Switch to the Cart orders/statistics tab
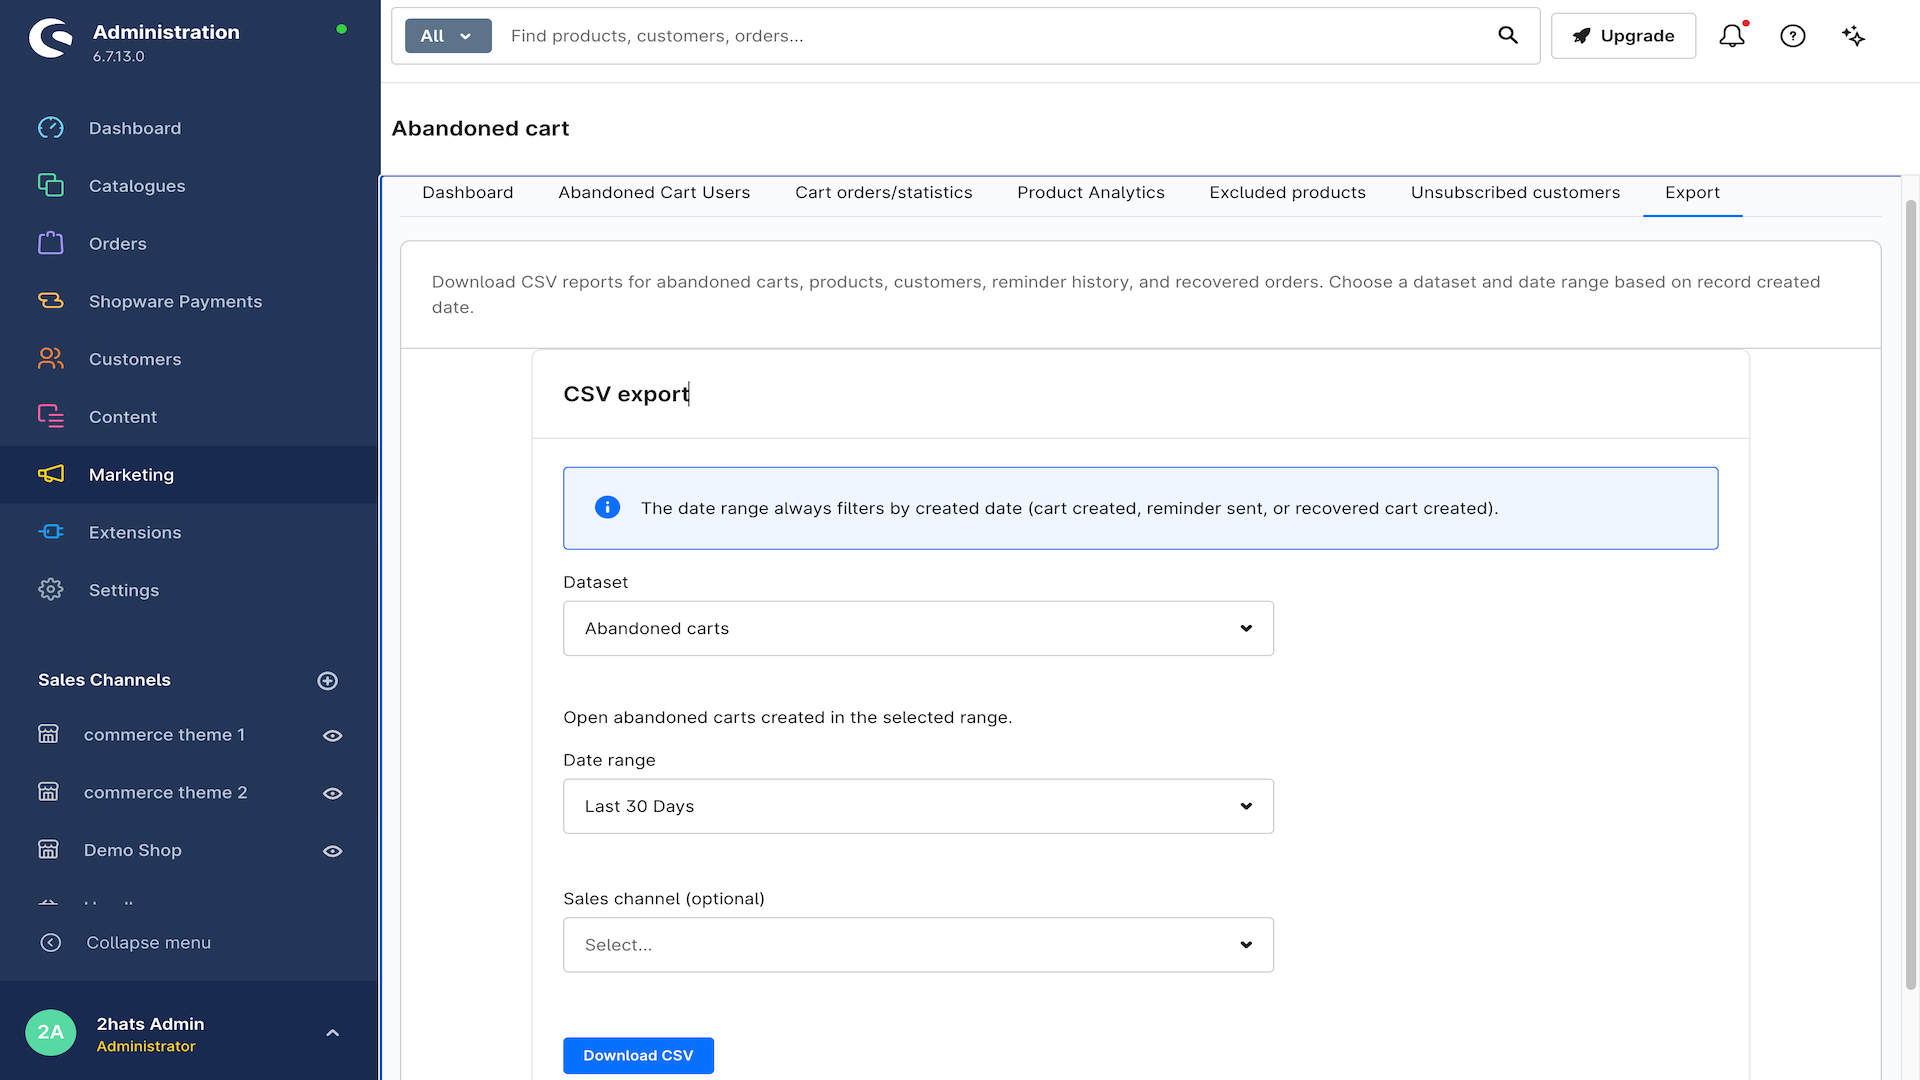This screenshot has width=1920, height=1080. (x=883, y=193)
